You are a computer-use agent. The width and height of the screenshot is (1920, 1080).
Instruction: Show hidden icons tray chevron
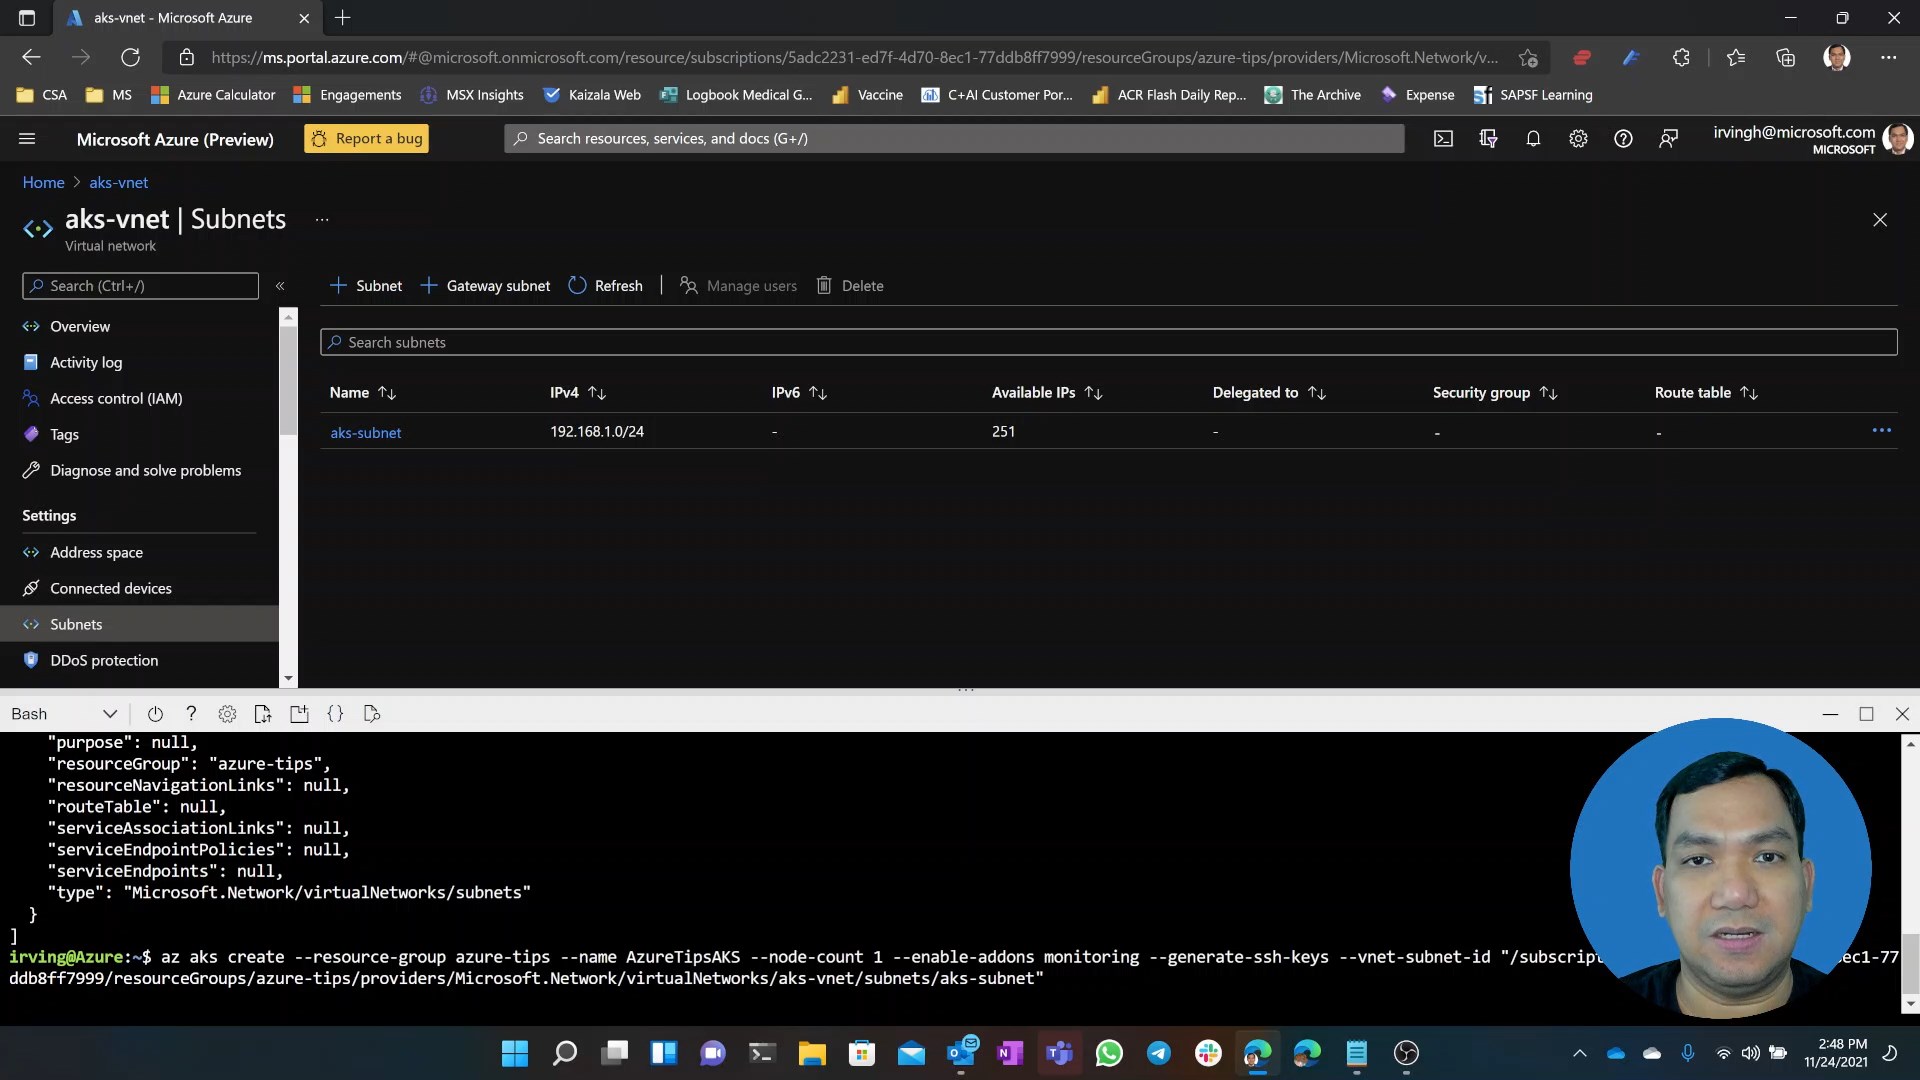1580,1053
